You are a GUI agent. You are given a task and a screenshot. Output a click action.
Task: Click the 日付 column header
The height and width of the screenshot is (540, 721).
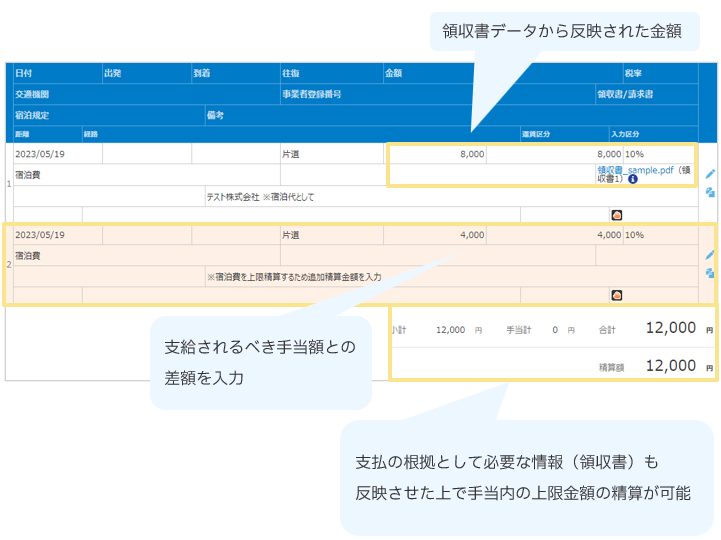[x=23, y=73]
